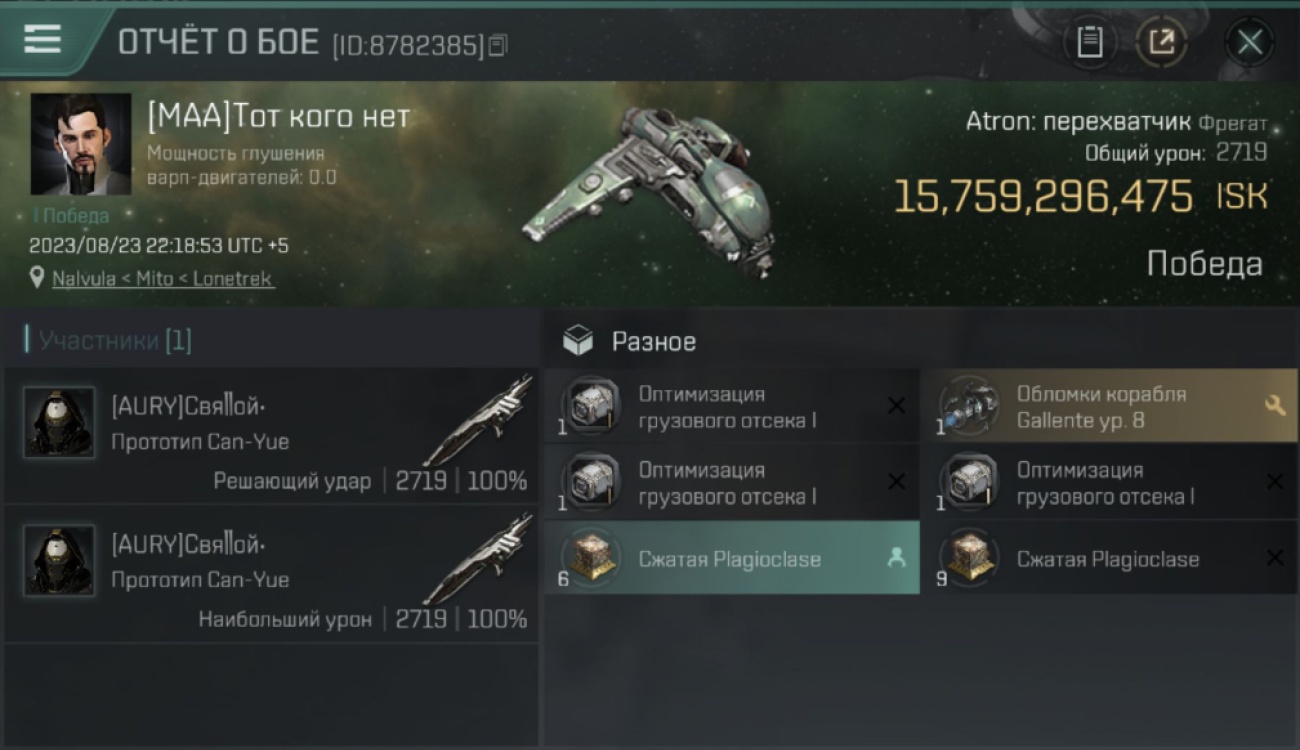Select the Обломки корабля Gallente ур. 8 item
The width and height of the screenshot is (1300, 750).
pyautogui.click(x=1110, y=406)
